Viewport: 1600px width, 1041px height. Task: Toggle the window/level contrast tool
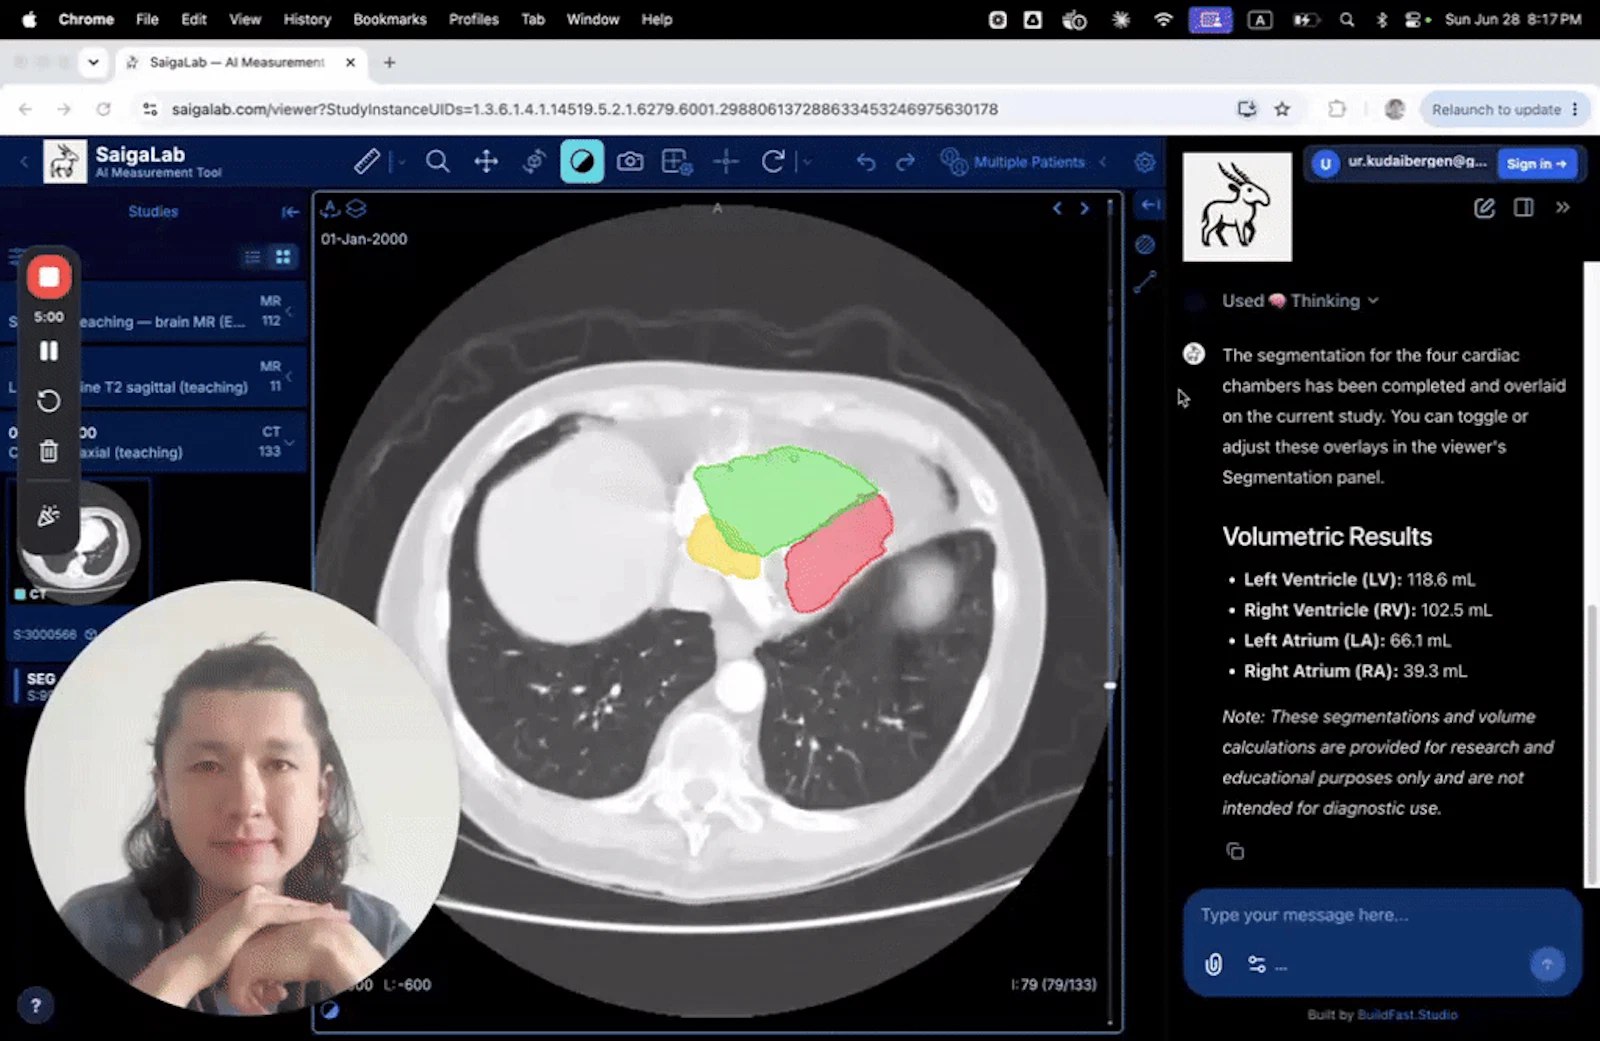click(x=582, y=161)
